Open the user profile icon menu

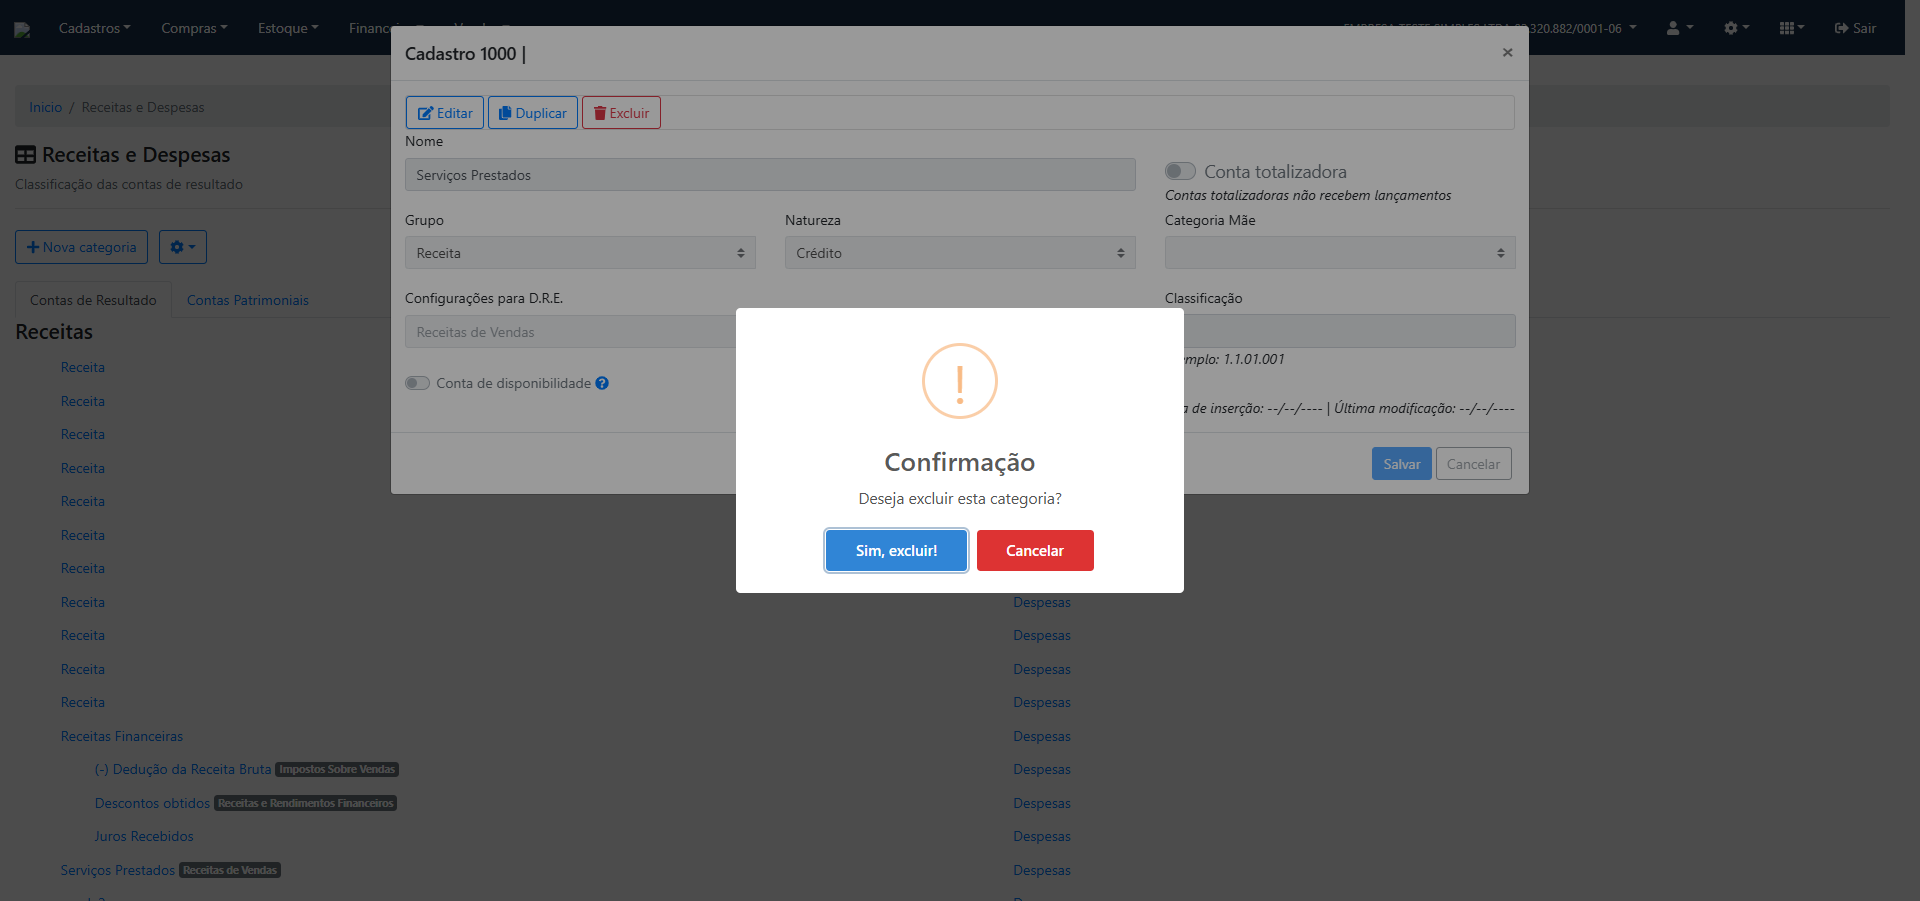[1679, 28]
